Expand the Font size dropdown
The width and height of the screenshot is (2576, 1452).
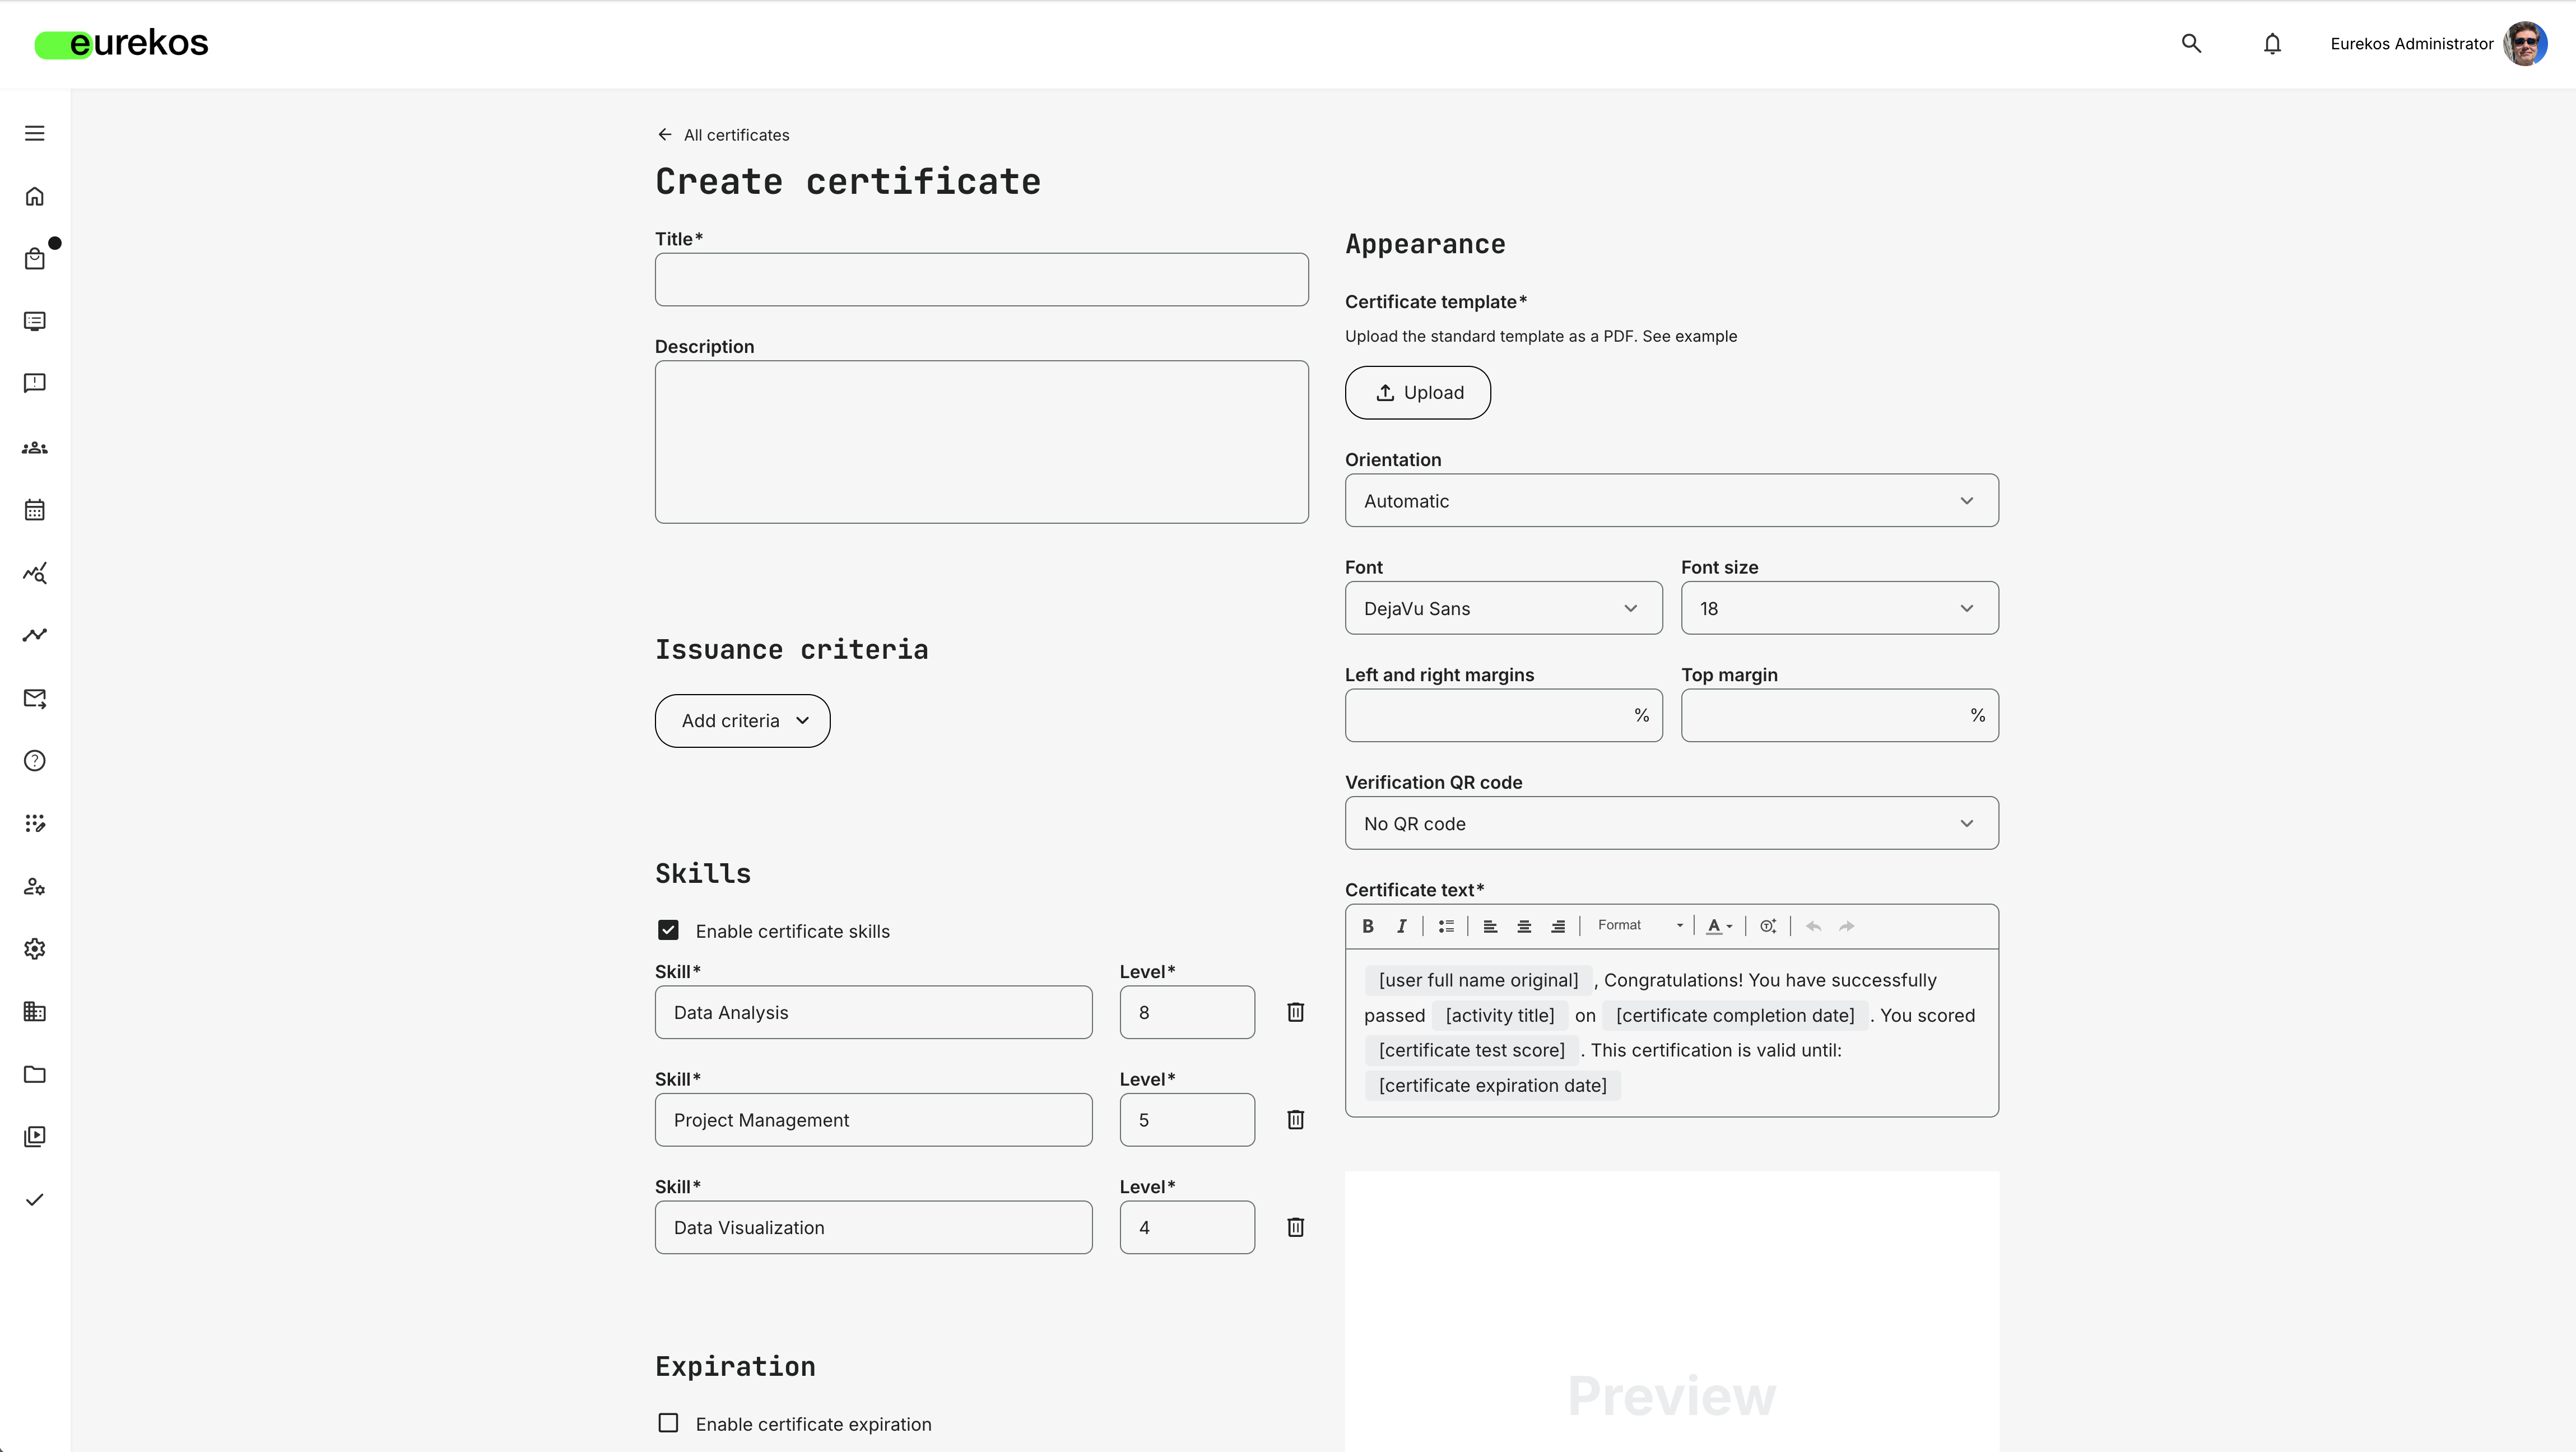point(1839,608)
